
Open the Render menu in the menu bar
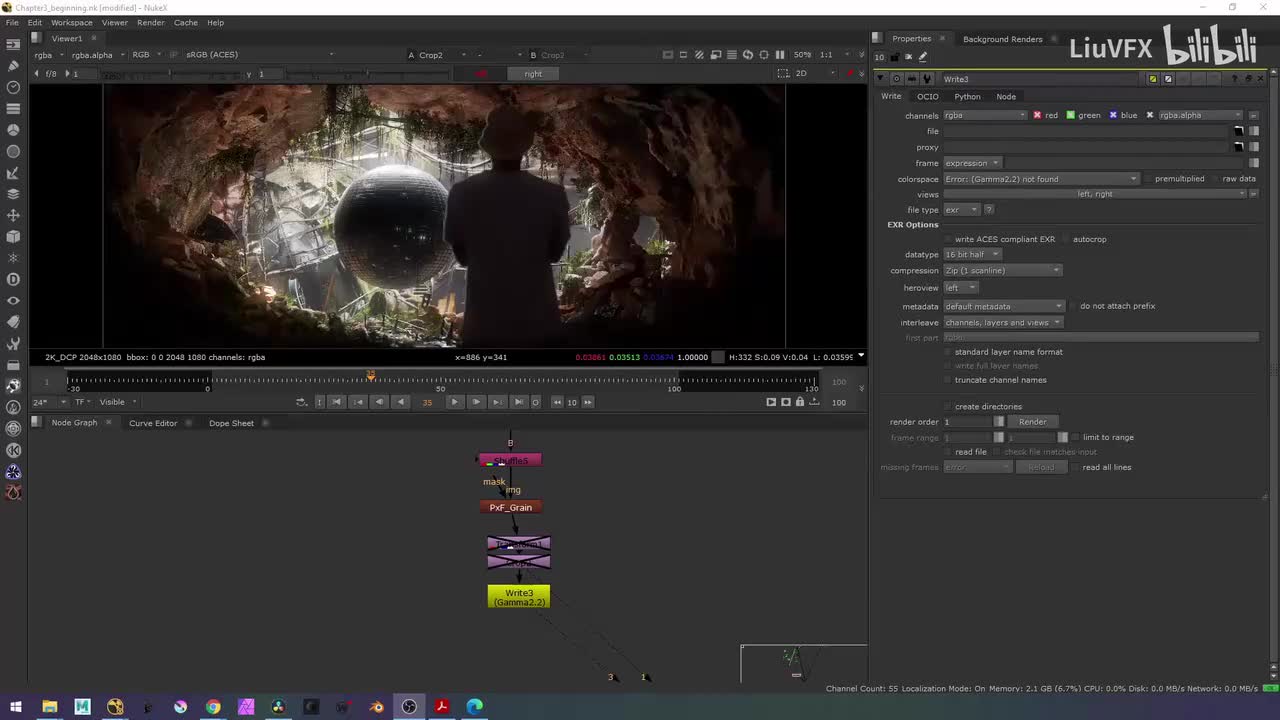151,22
